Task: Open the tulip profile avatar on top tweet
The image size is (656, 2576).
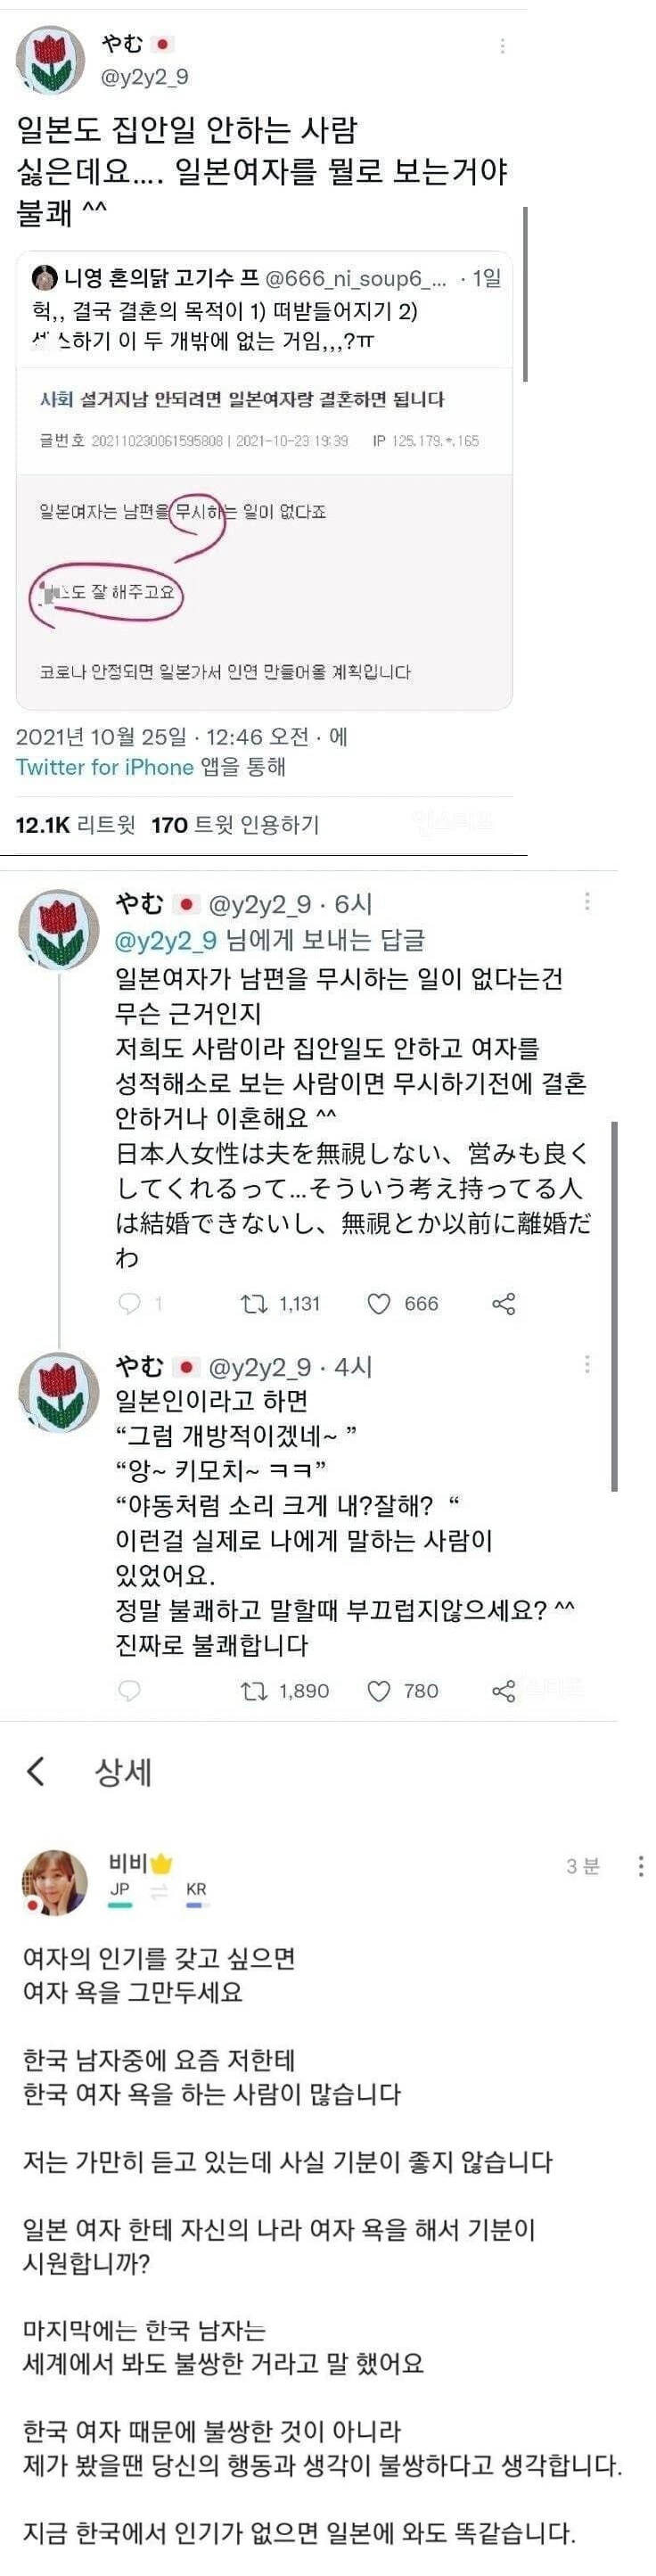Action: pyautogui.click(x=51, y=60)
